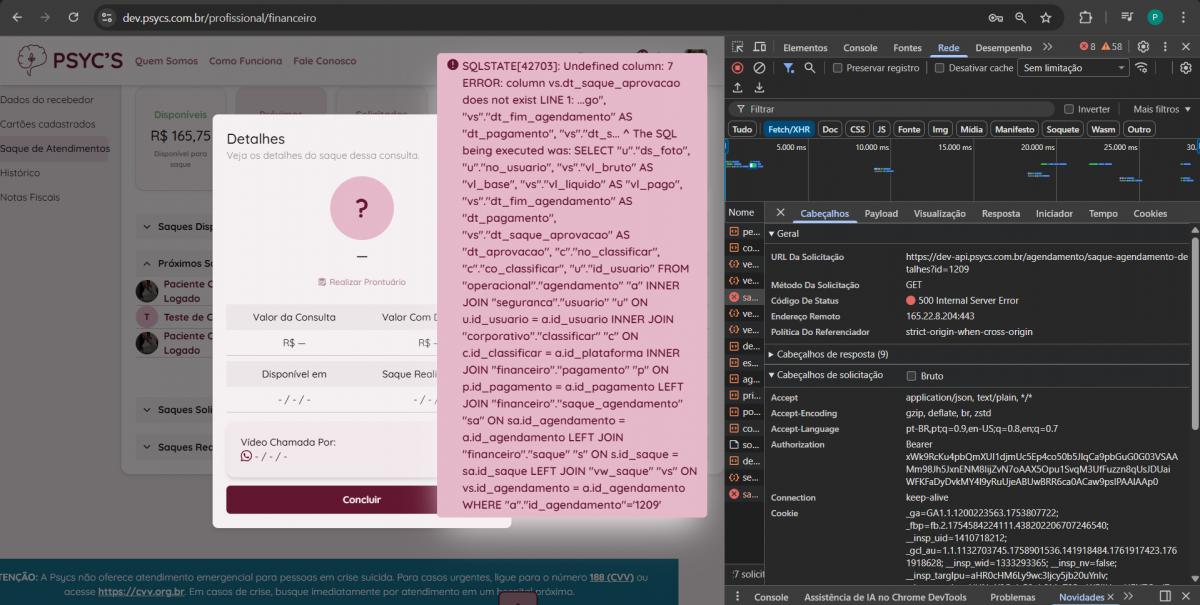
Task: Click the export HAR download icon
Action: pos(759,88)
